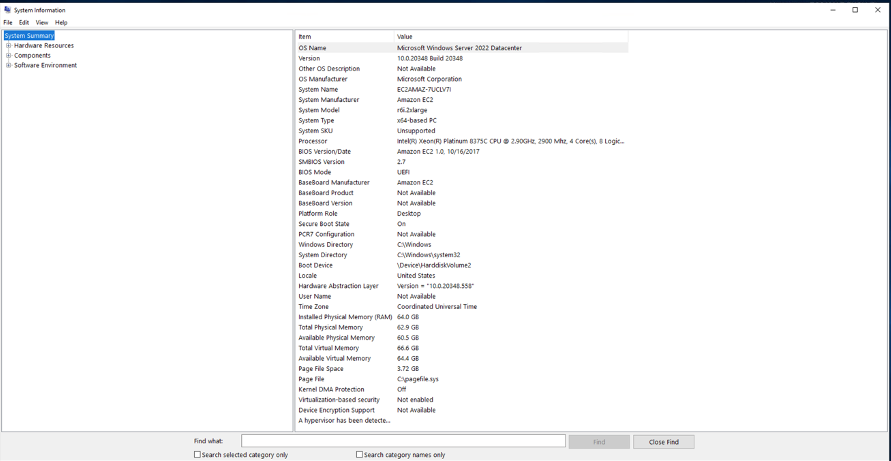Open the File menu

click(x=8, y=23)
